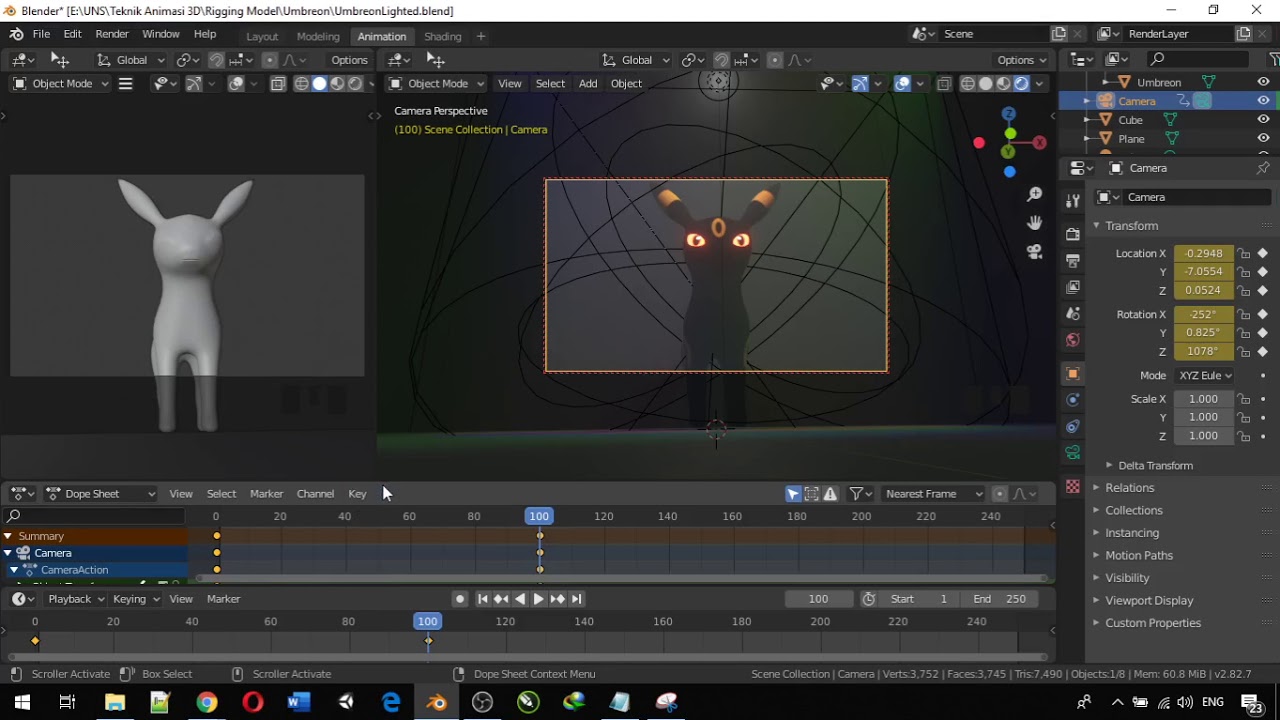Screen dimensions: 1280x720
Task: Click the Location Y value field
Action: [1203, 272]
